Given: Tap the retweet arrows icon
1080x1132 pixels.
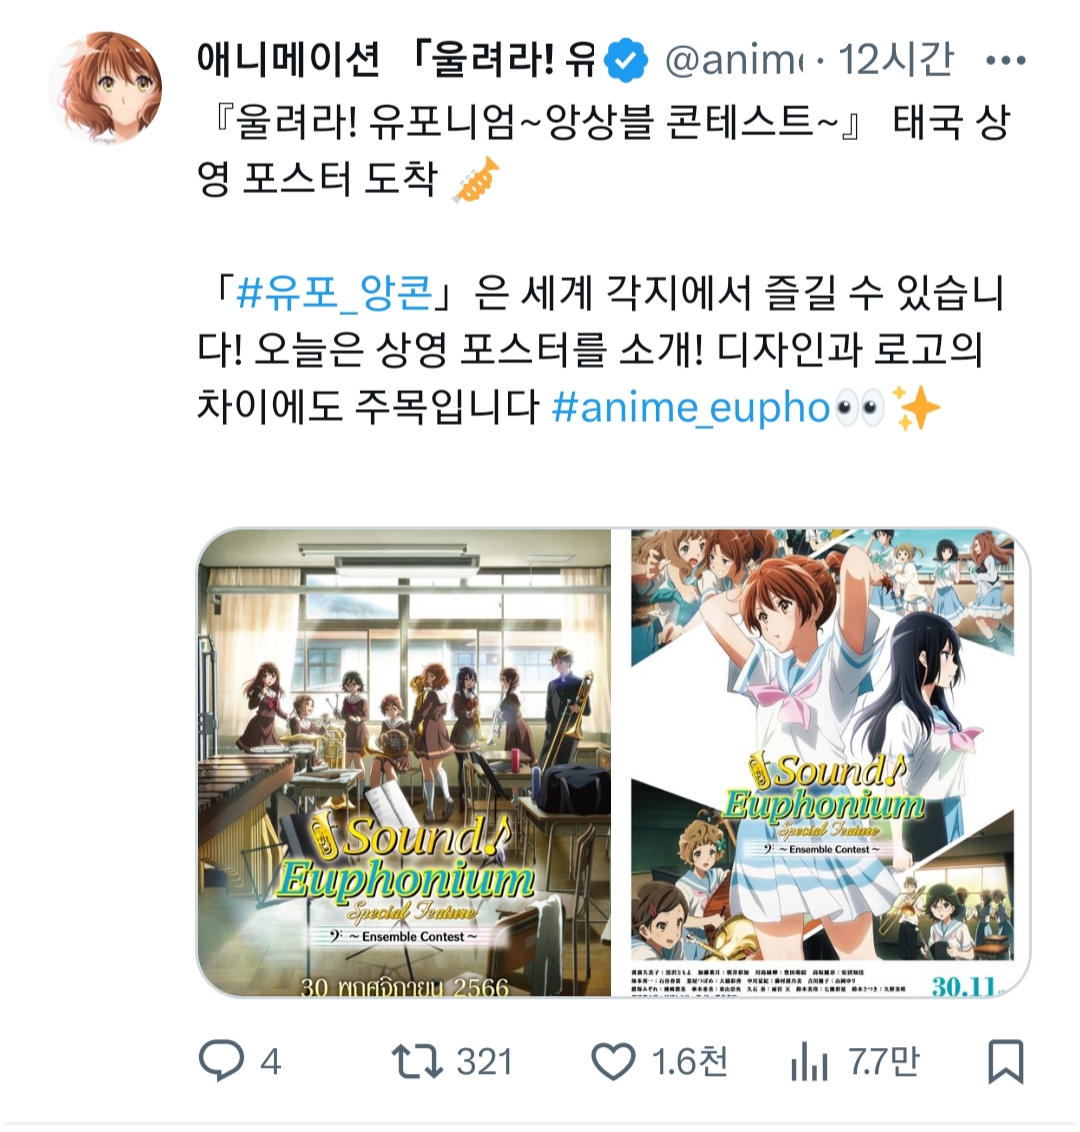Looking at the screenshot, I should pos(417,1062).
